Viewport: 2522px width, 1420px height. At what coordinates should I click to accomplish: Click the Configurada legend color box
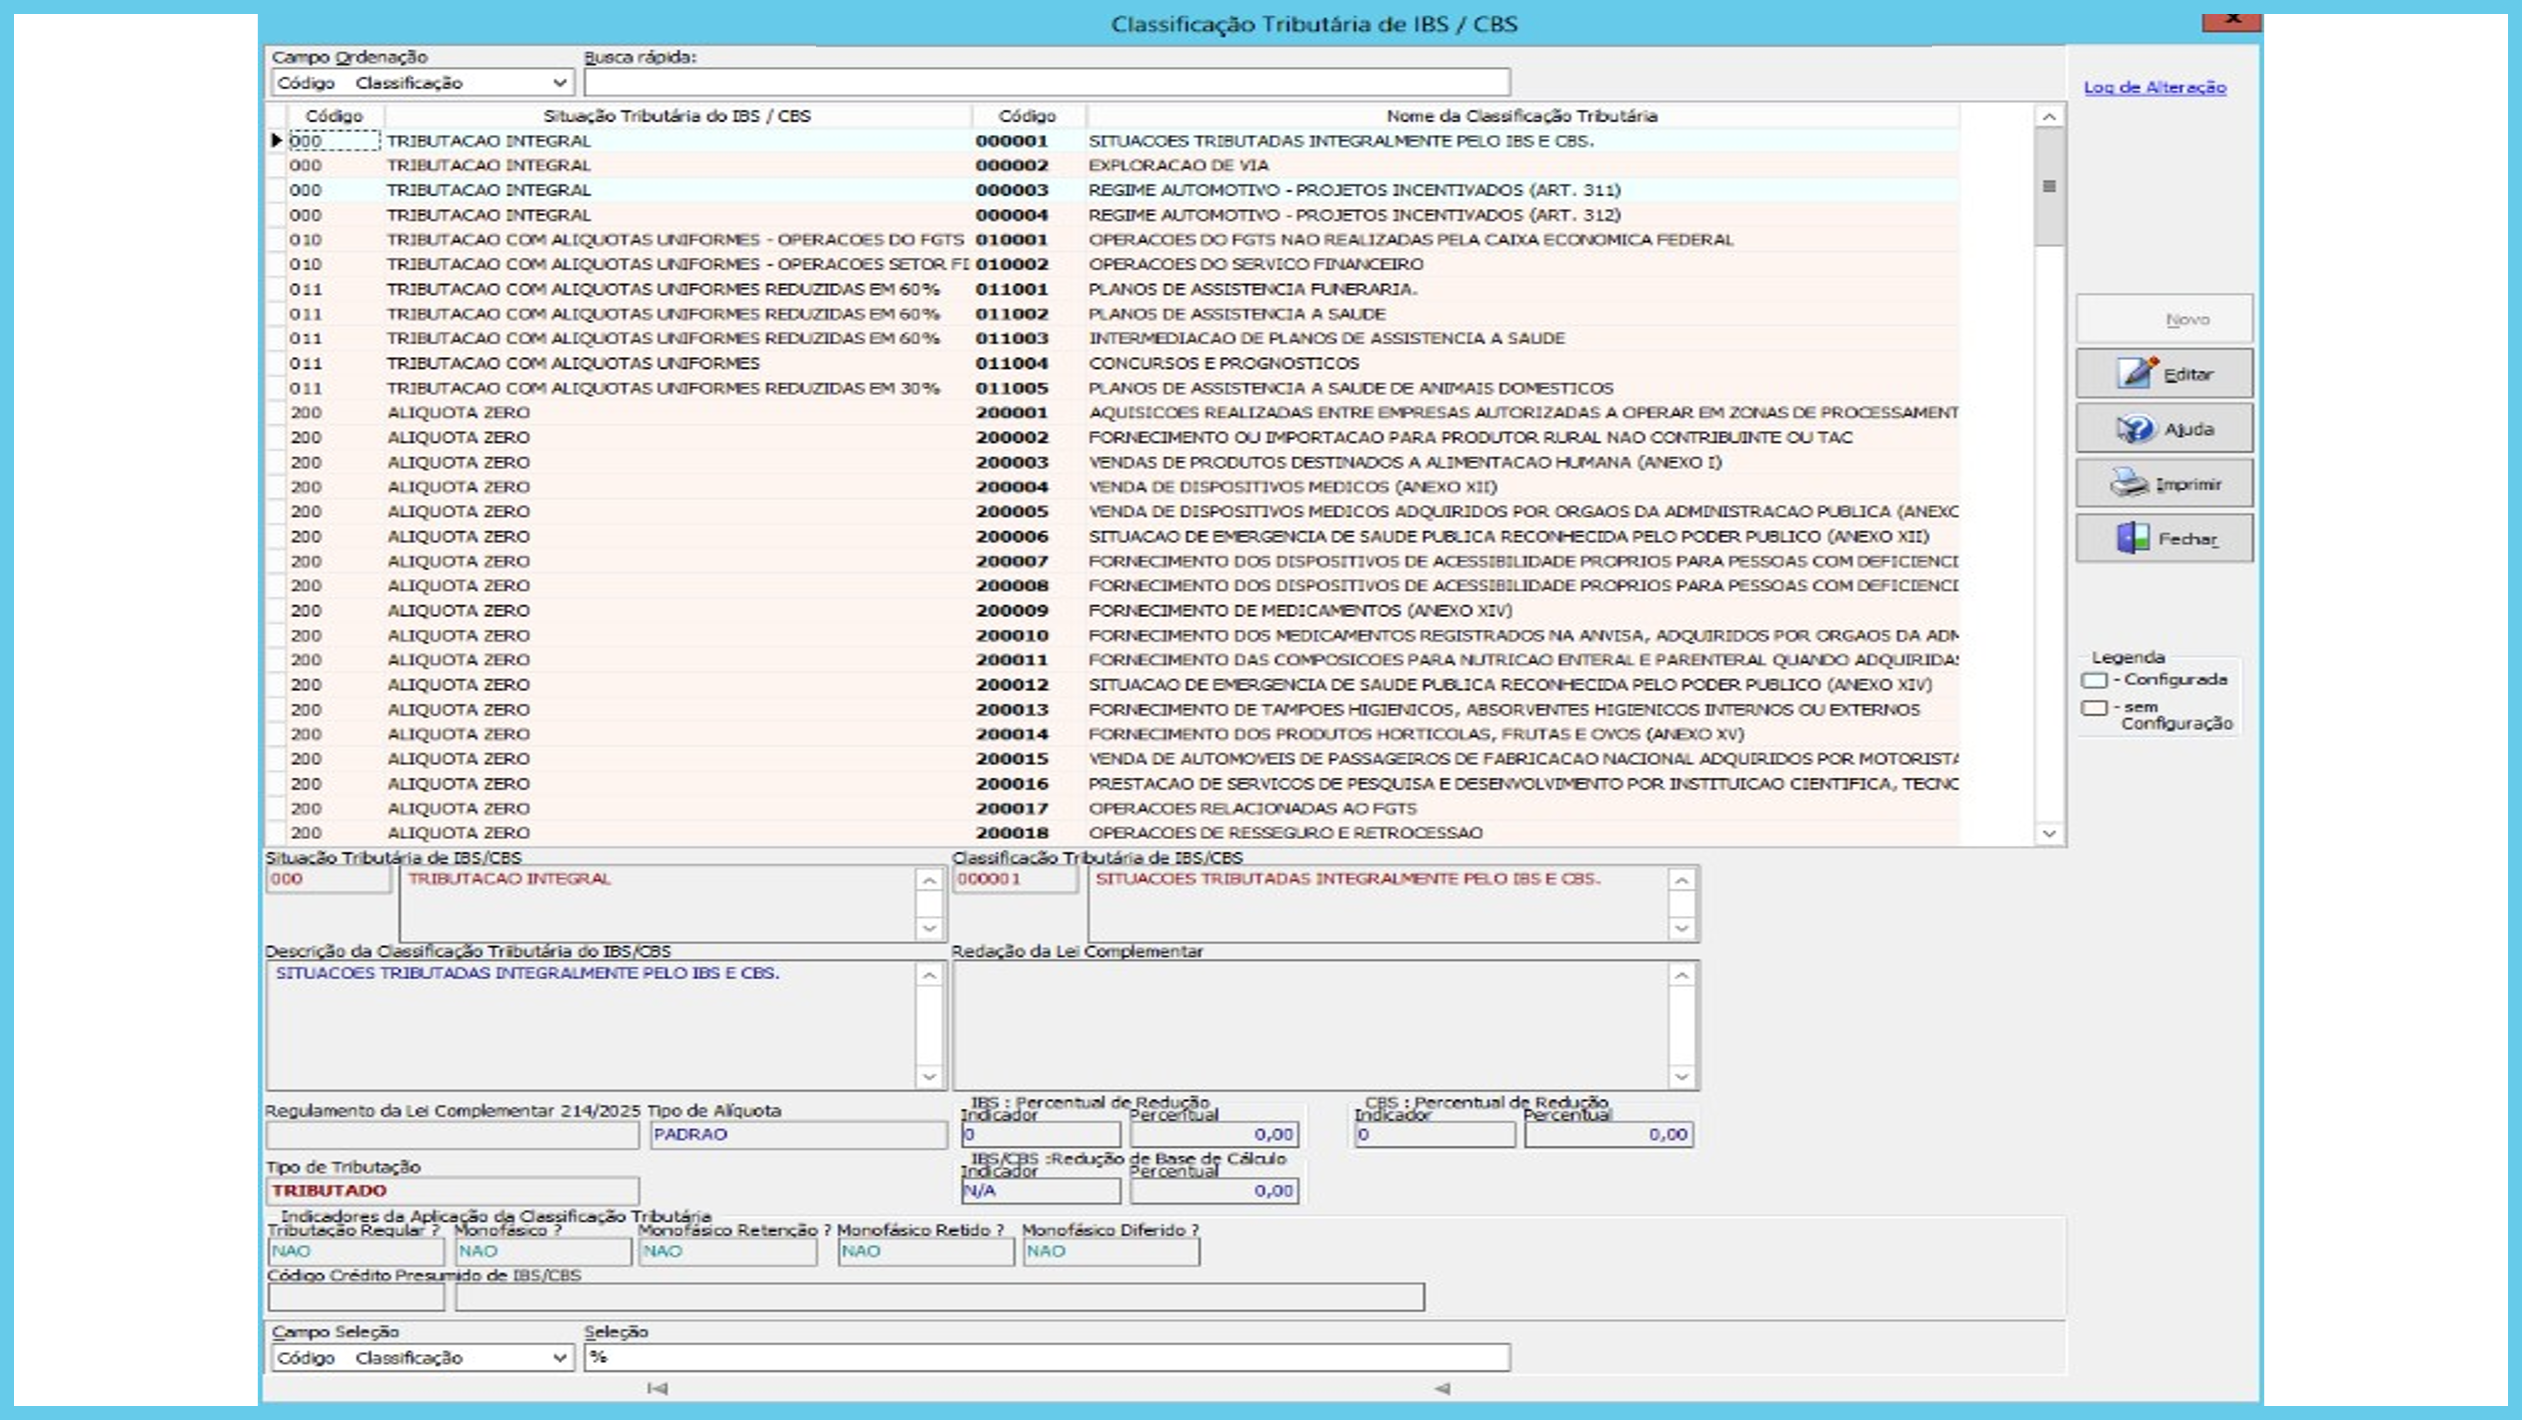coord(2095,680)
